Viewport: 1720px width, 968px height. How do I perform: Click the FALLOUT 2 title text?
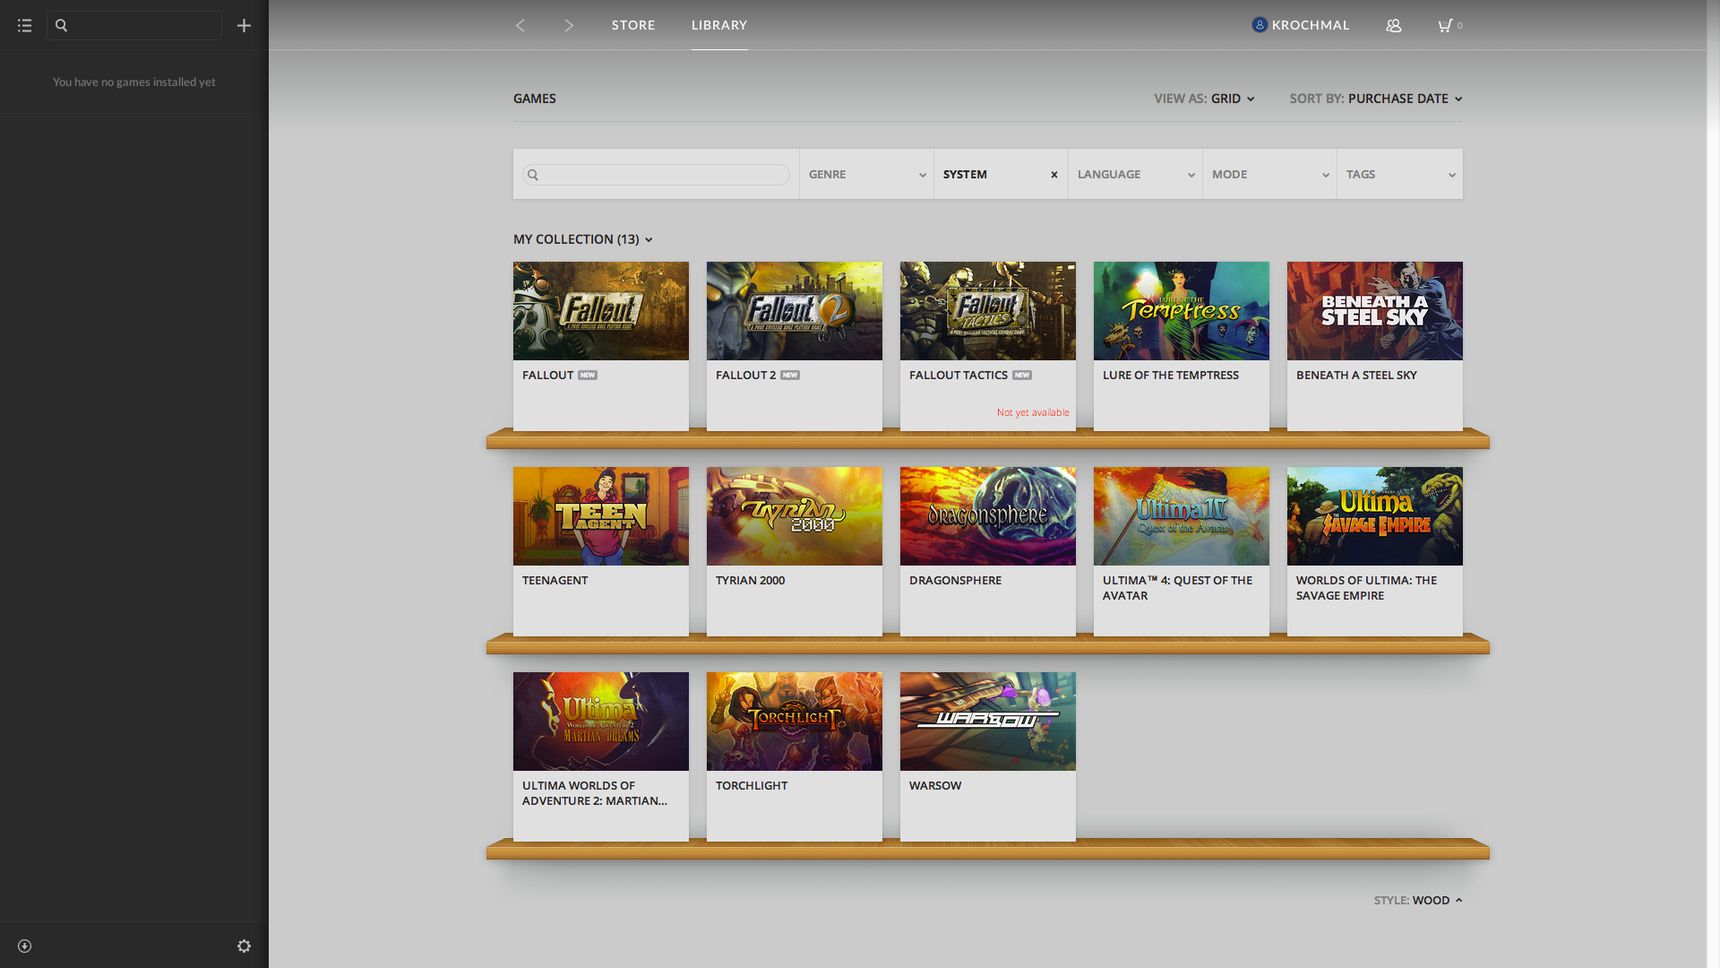[746, 375]
